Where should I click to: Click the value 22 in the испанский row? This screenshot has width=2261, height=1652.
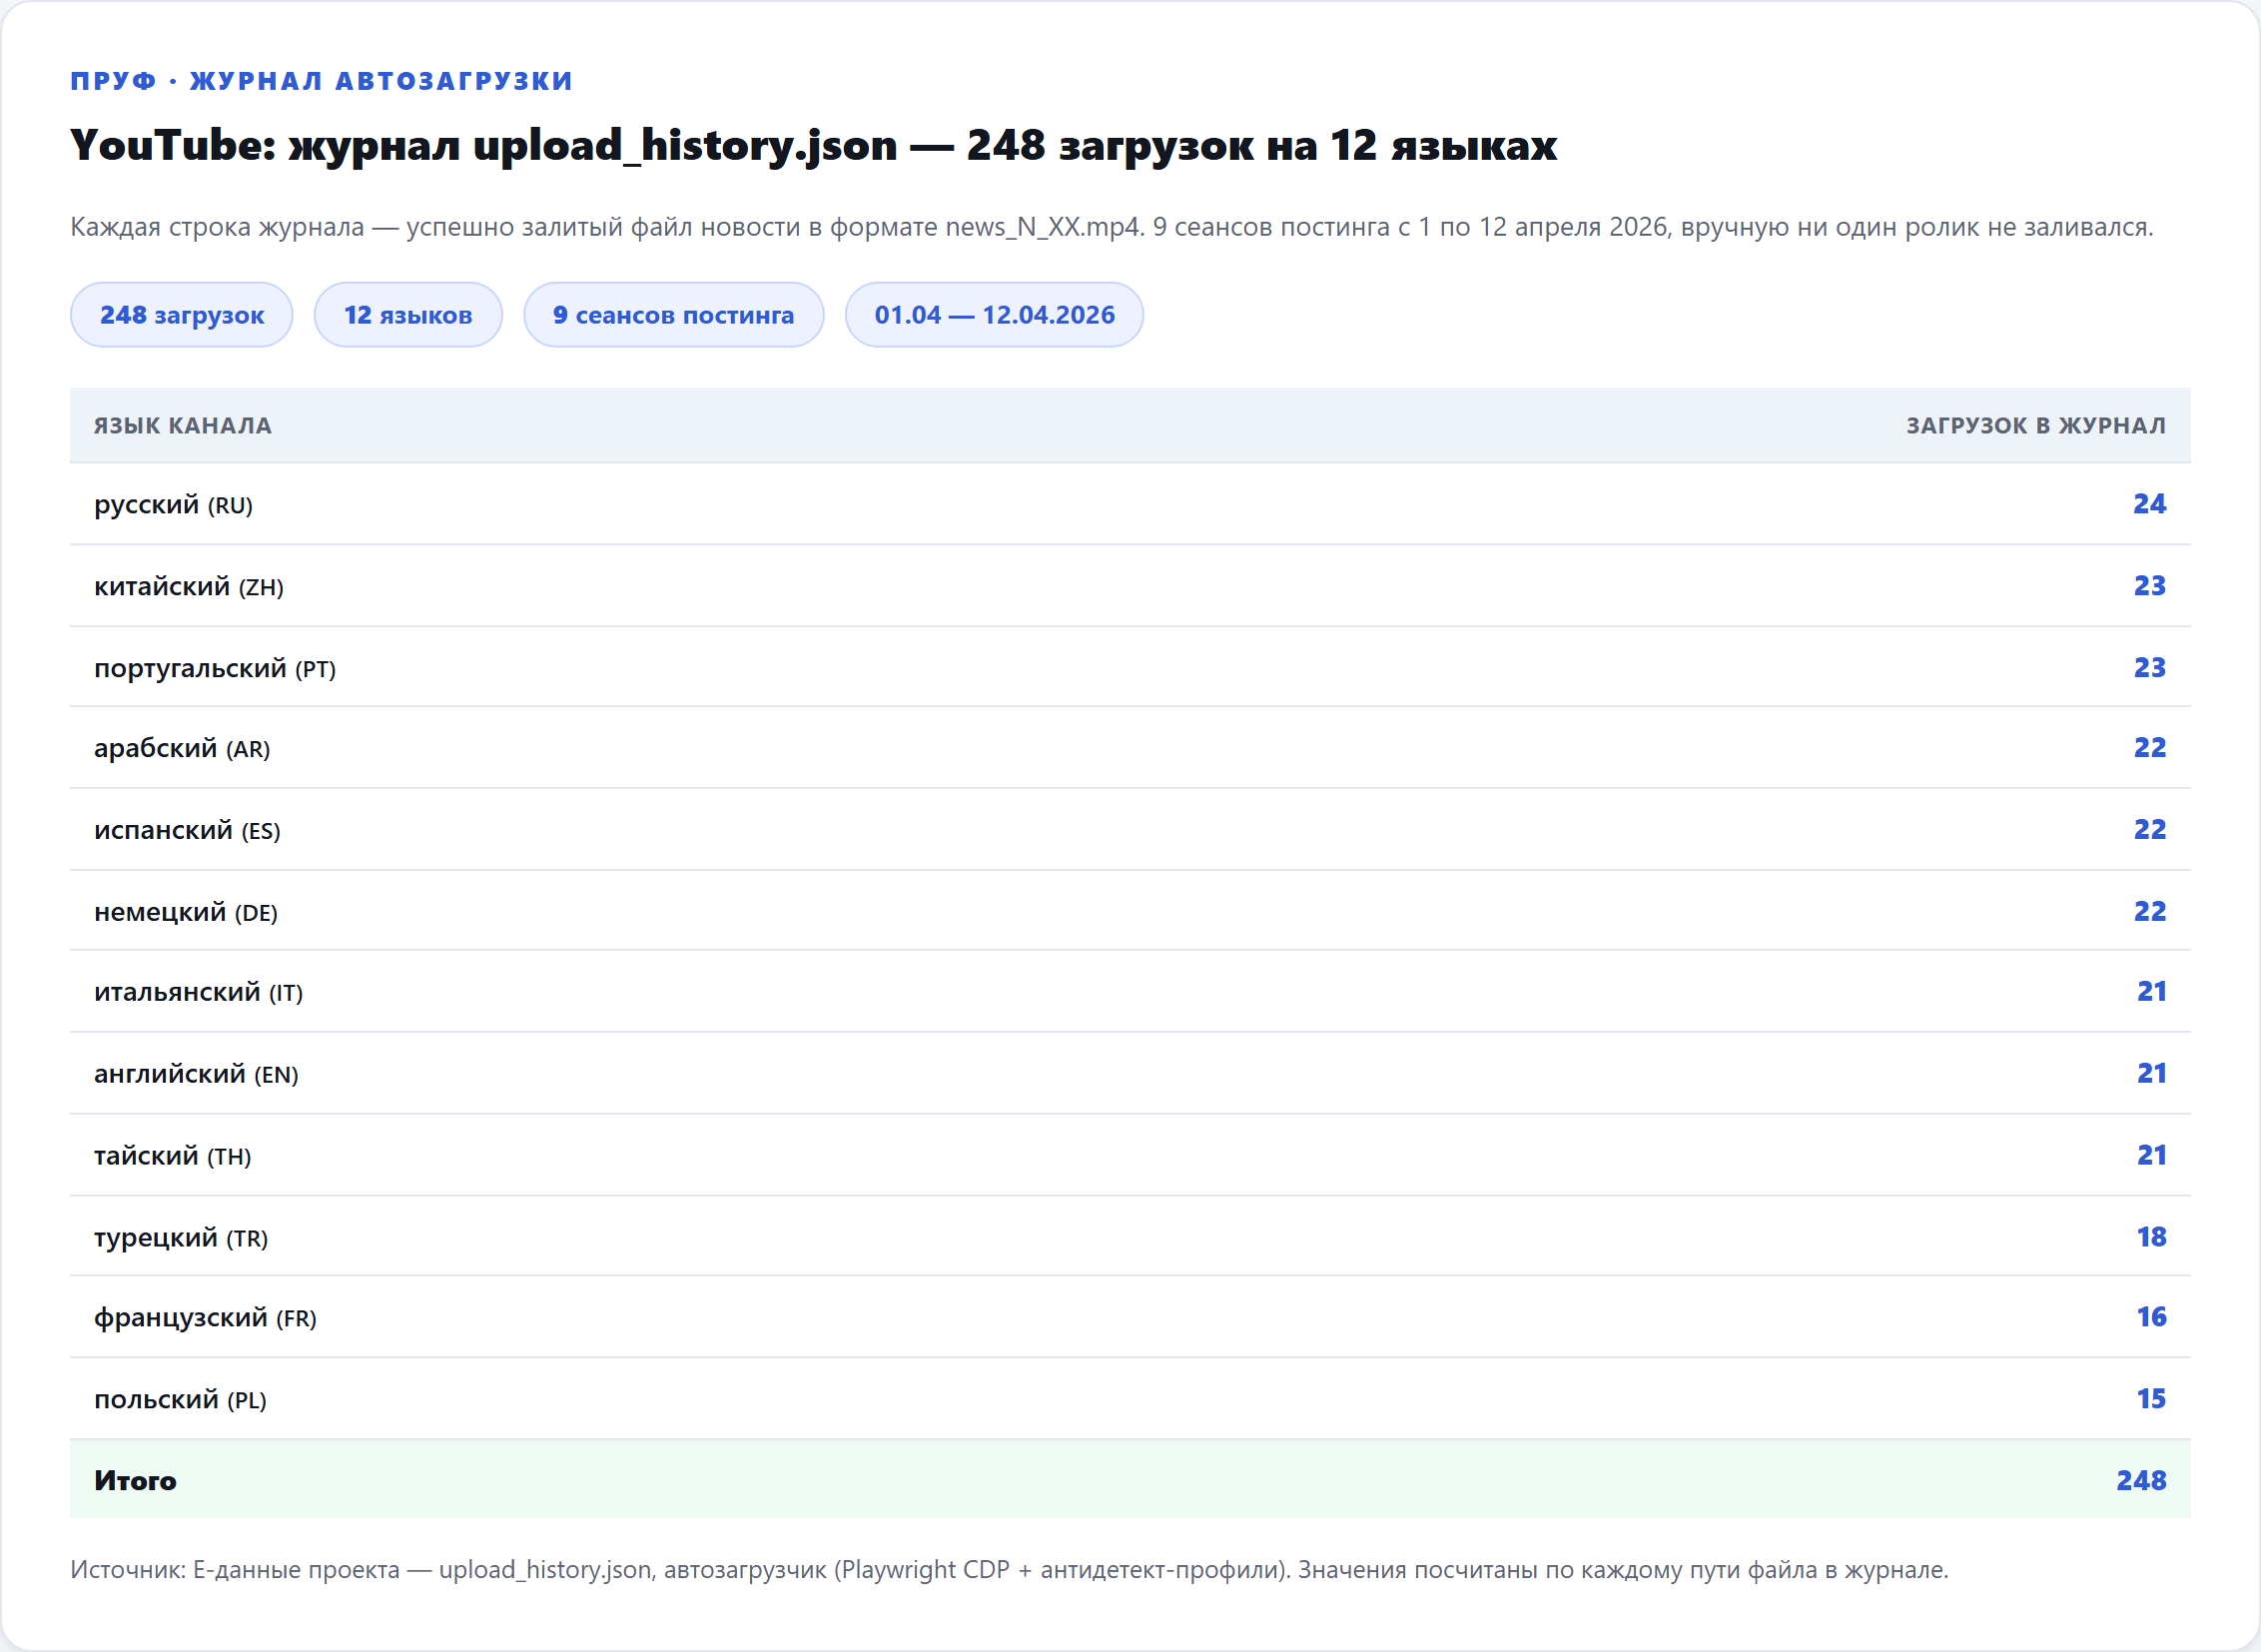2150,830
